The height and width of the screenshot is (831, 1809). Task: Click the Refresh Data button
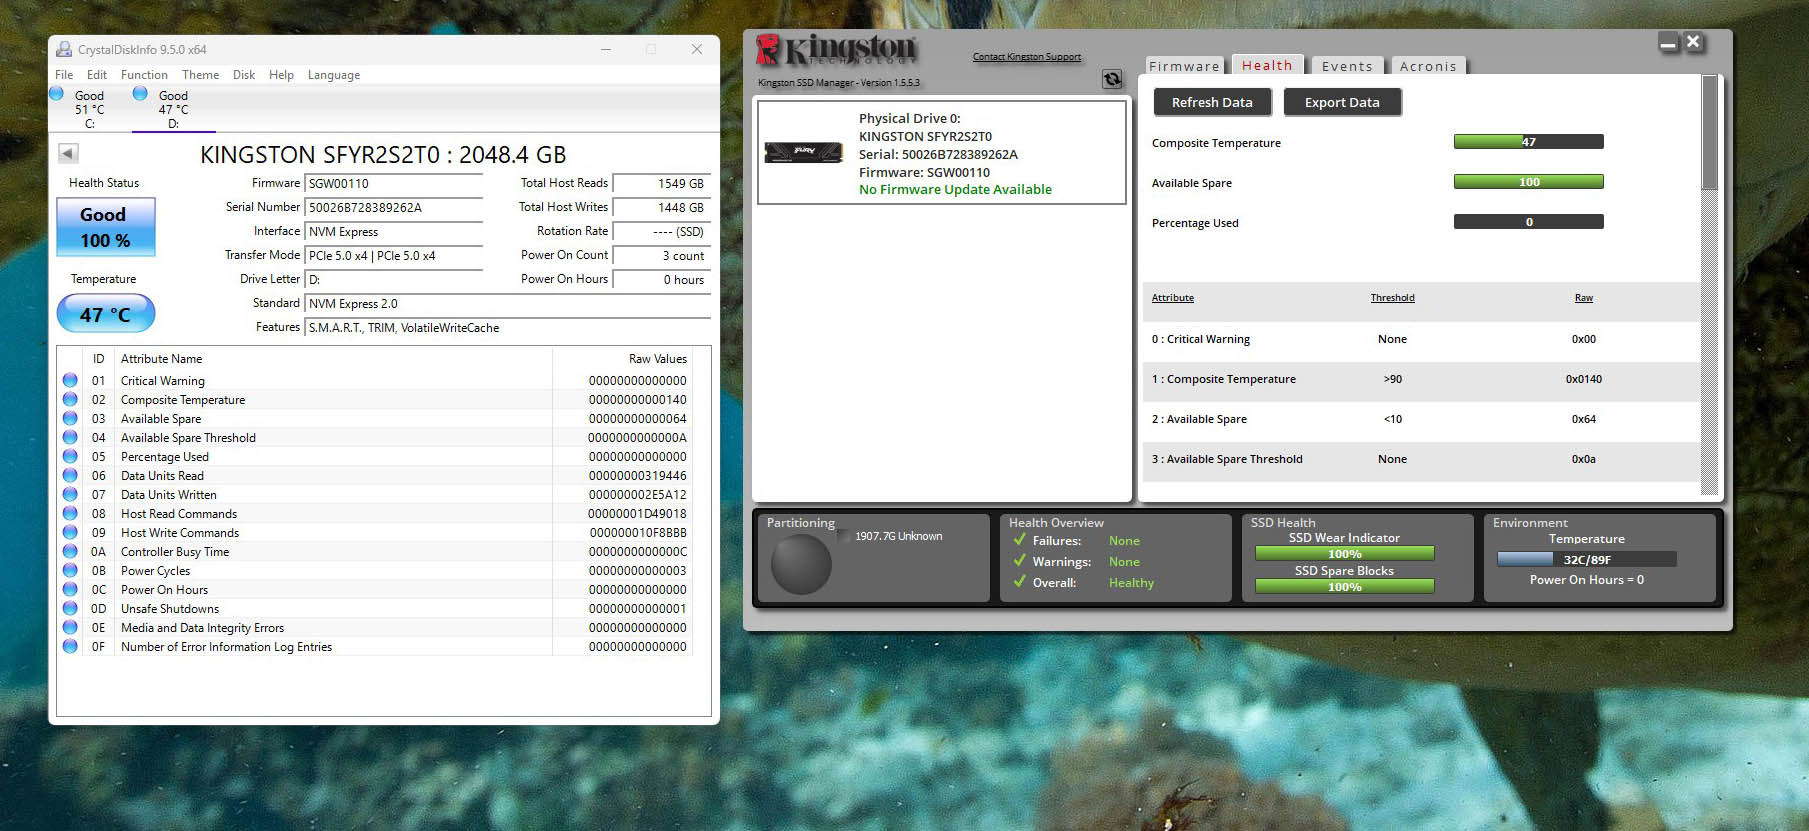tap(1212, 102)
